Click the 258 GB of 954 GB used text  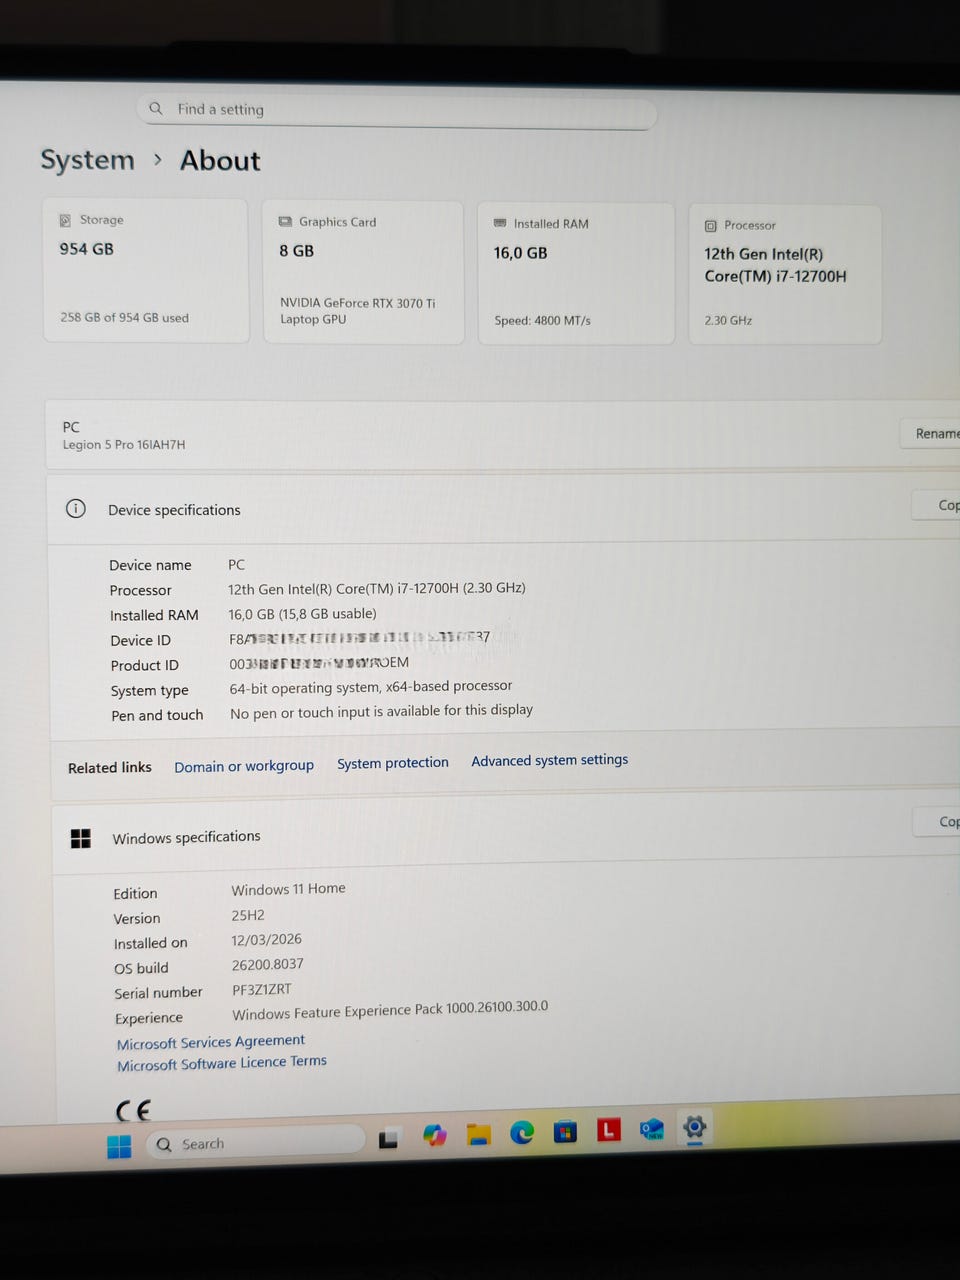tap(124, 317)
